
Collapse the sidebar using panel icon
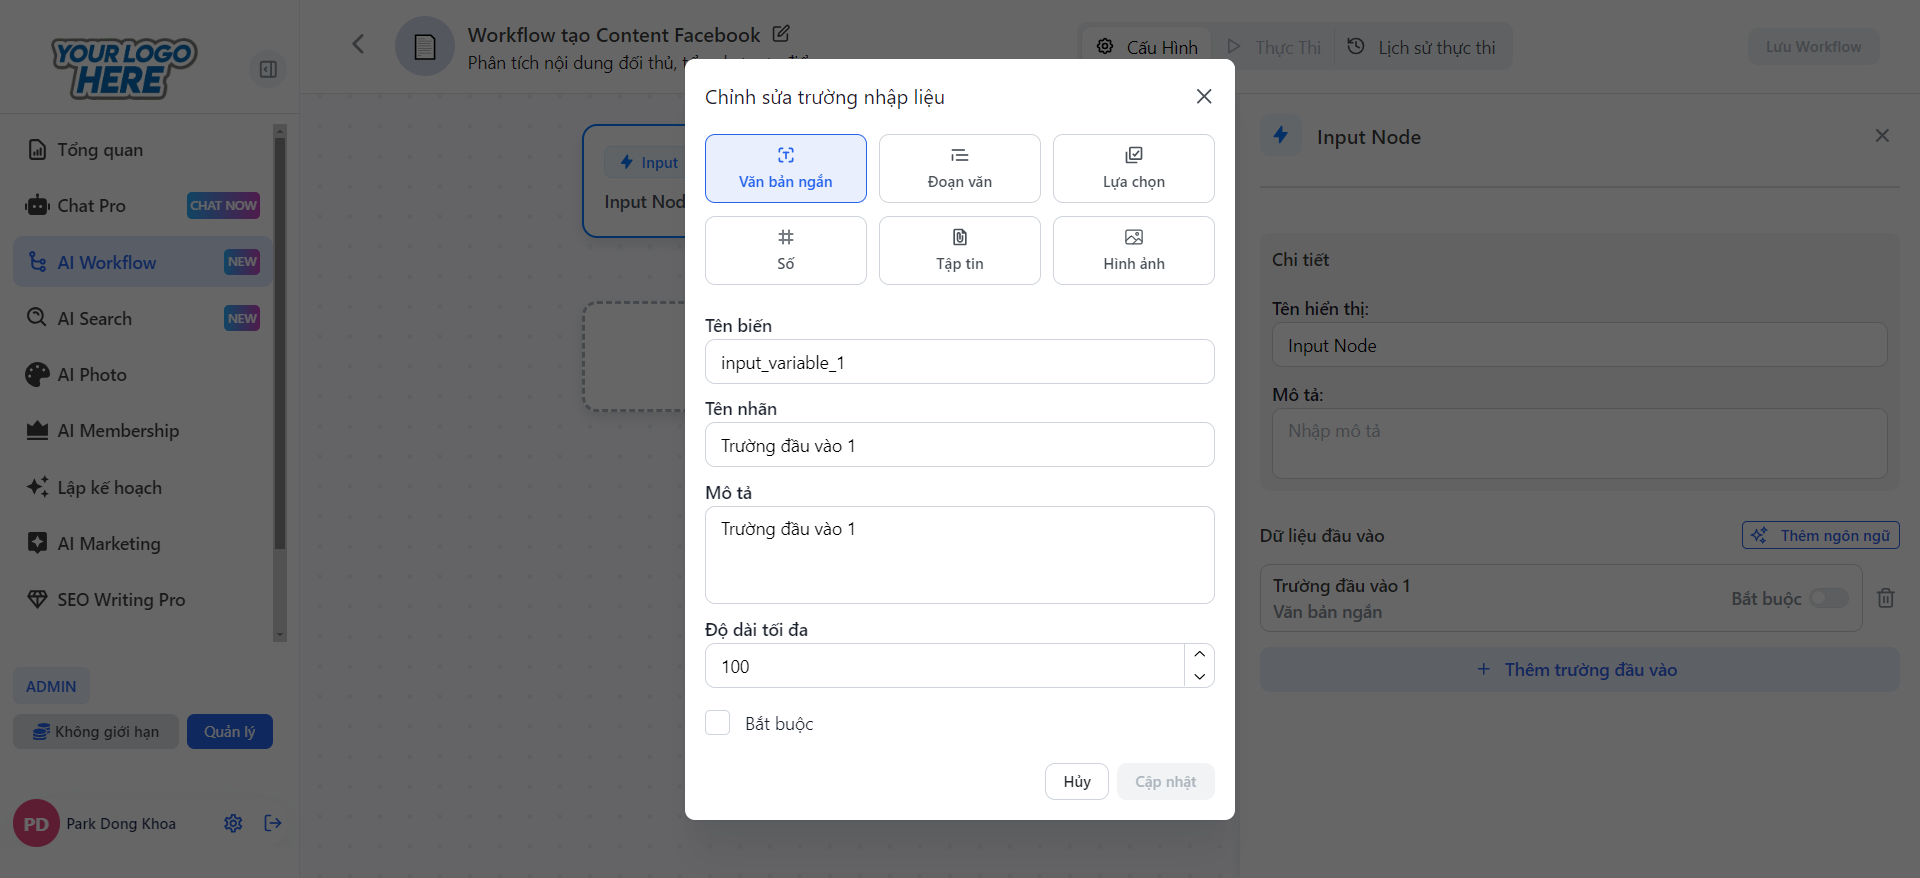(x=268, y=69)
